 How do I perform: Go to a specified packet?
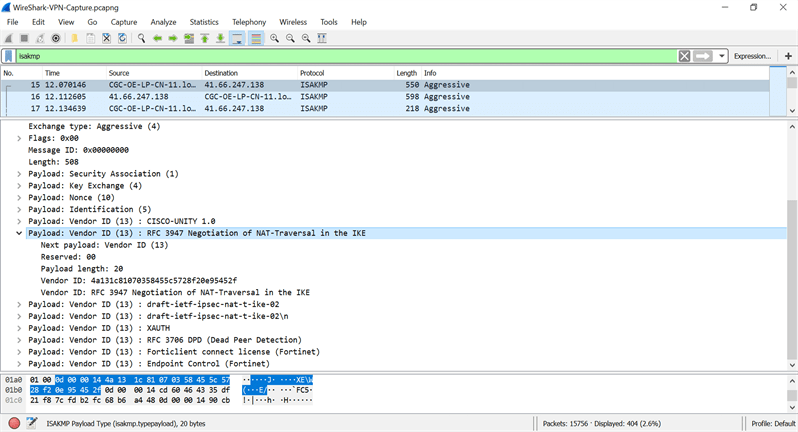coord(189,38)
